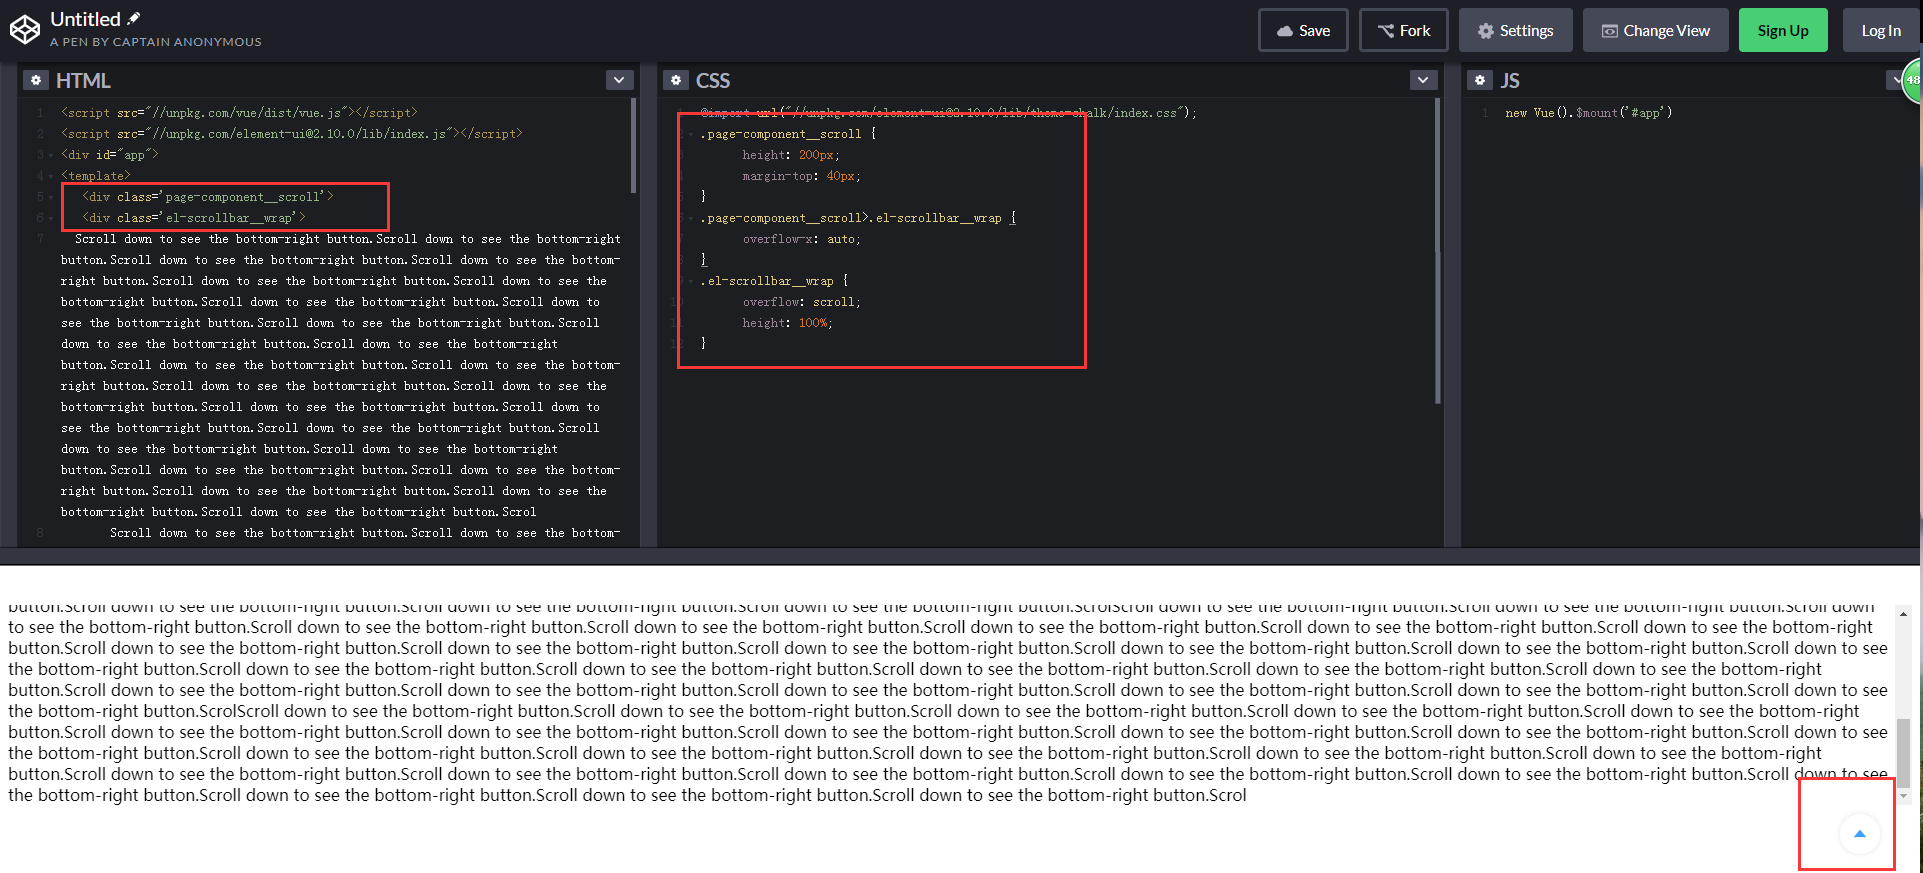Click the JS panel title
The width and height of the screenshot is (1923, 873).
(1509, 80)
